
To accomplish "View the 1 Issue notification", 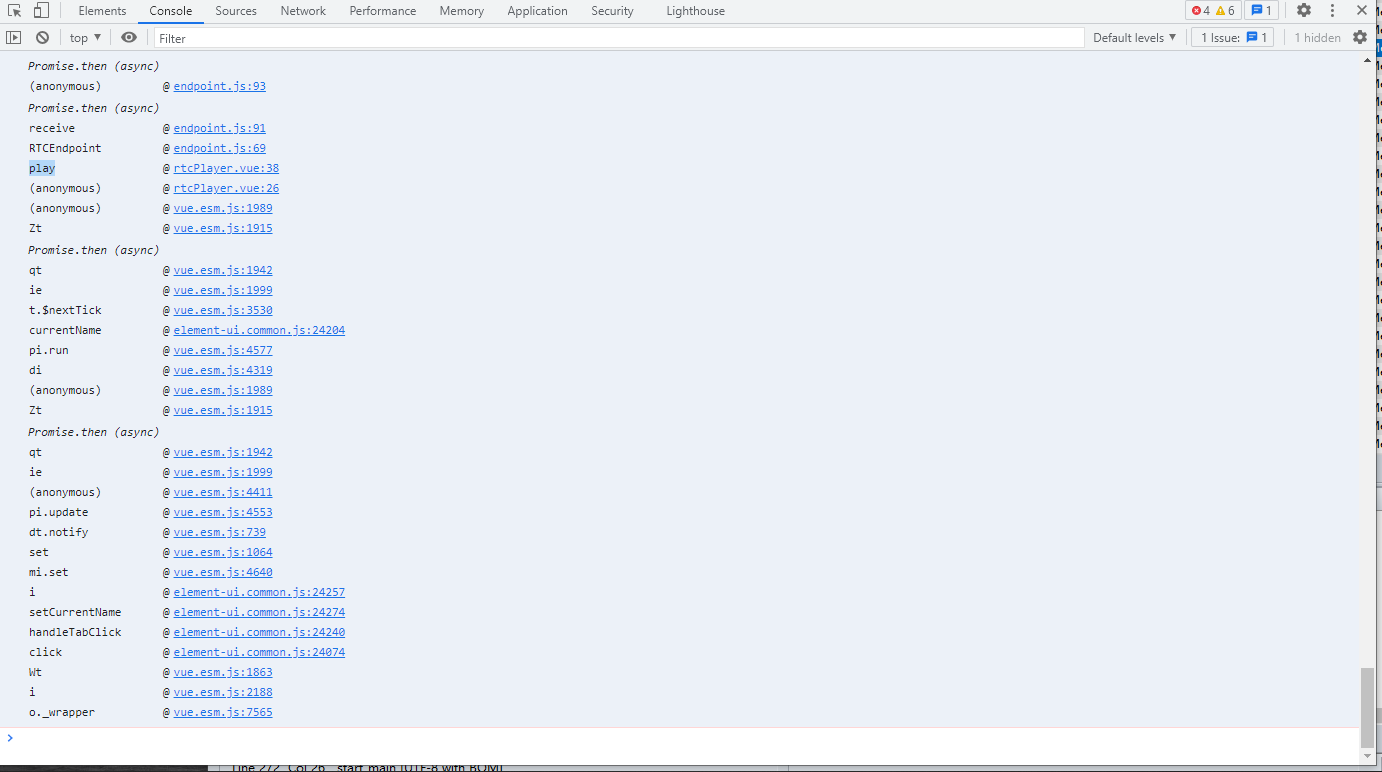I will coord(1232,37).
